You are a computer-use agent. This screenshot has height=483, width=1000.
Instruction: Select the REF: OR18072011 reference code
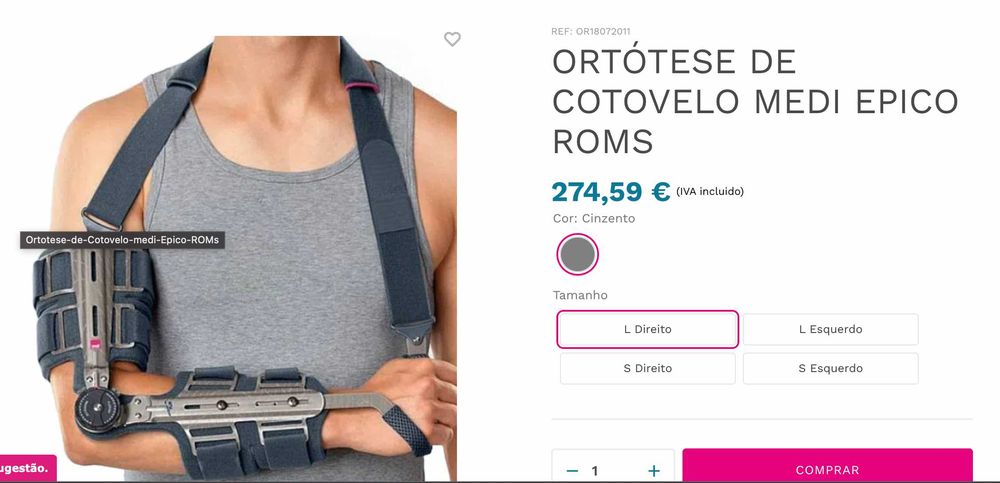coord(591,31)
